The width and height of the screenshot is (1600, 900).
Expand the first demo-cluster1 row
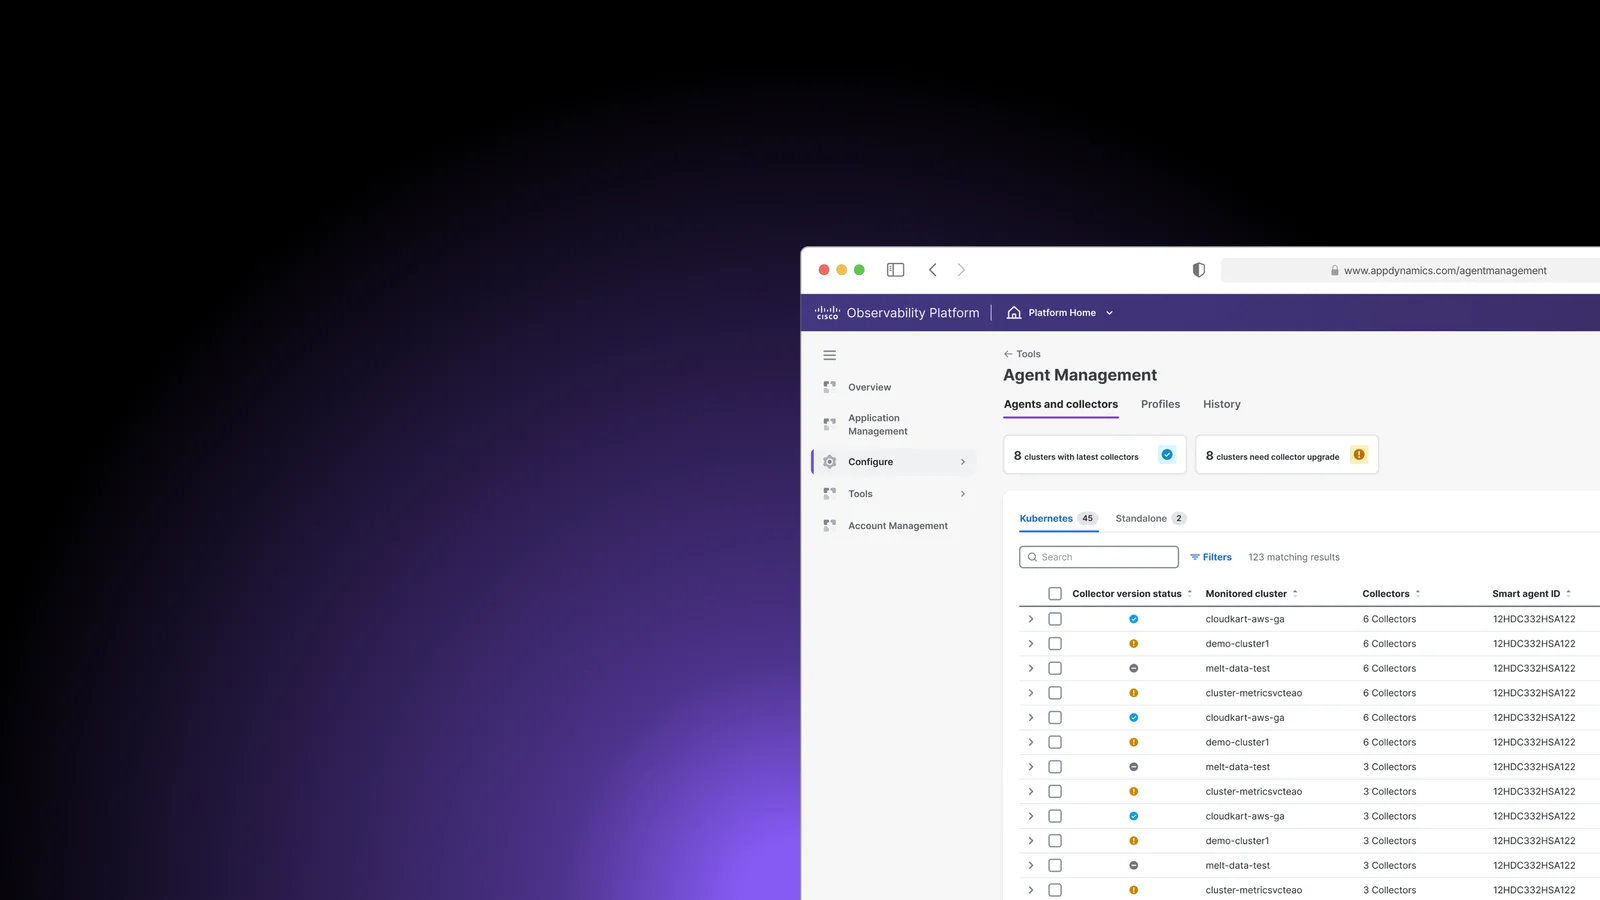[1031, 644]
